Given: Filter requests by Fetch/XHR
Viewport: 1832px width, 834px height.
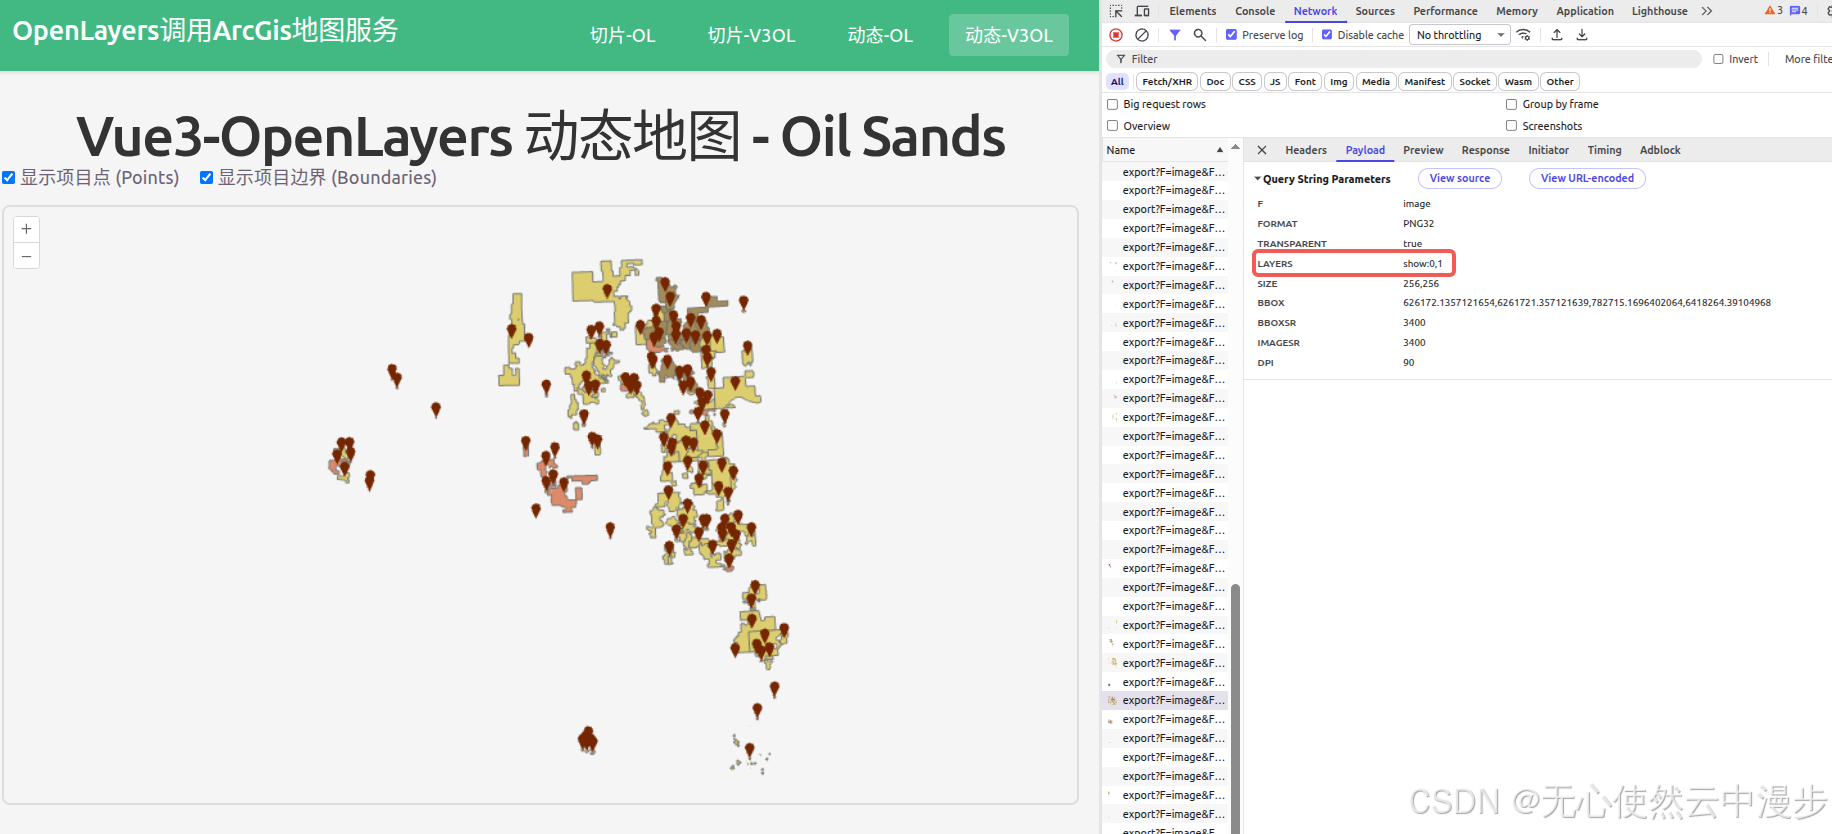Looking at the screenshot, I should 1166,82.
